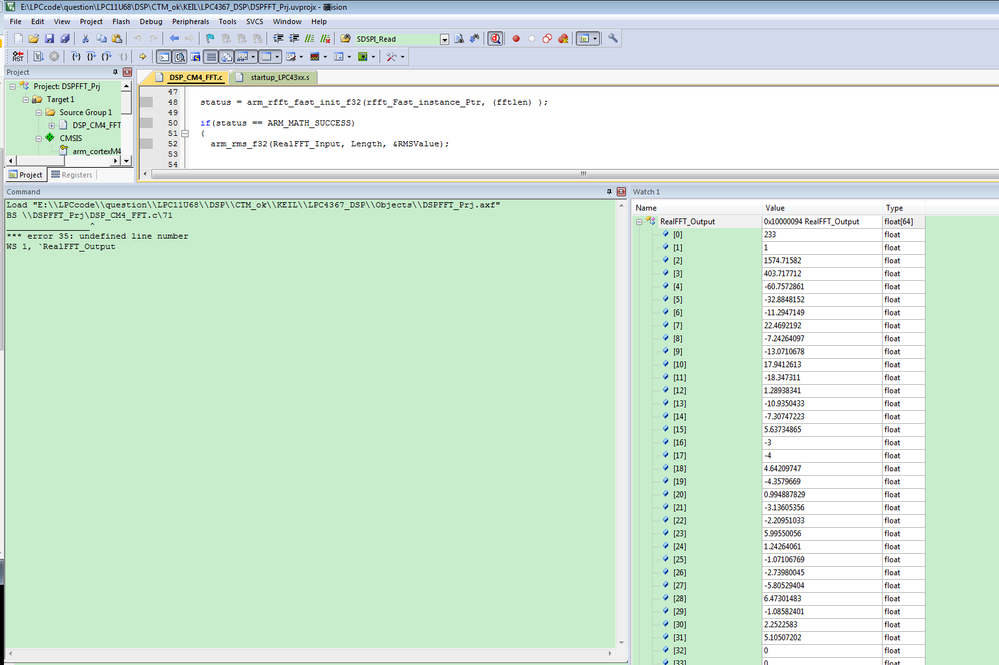
Task: Expand the DSP_CM4_FFT file node
Action: tap(52, 125)
